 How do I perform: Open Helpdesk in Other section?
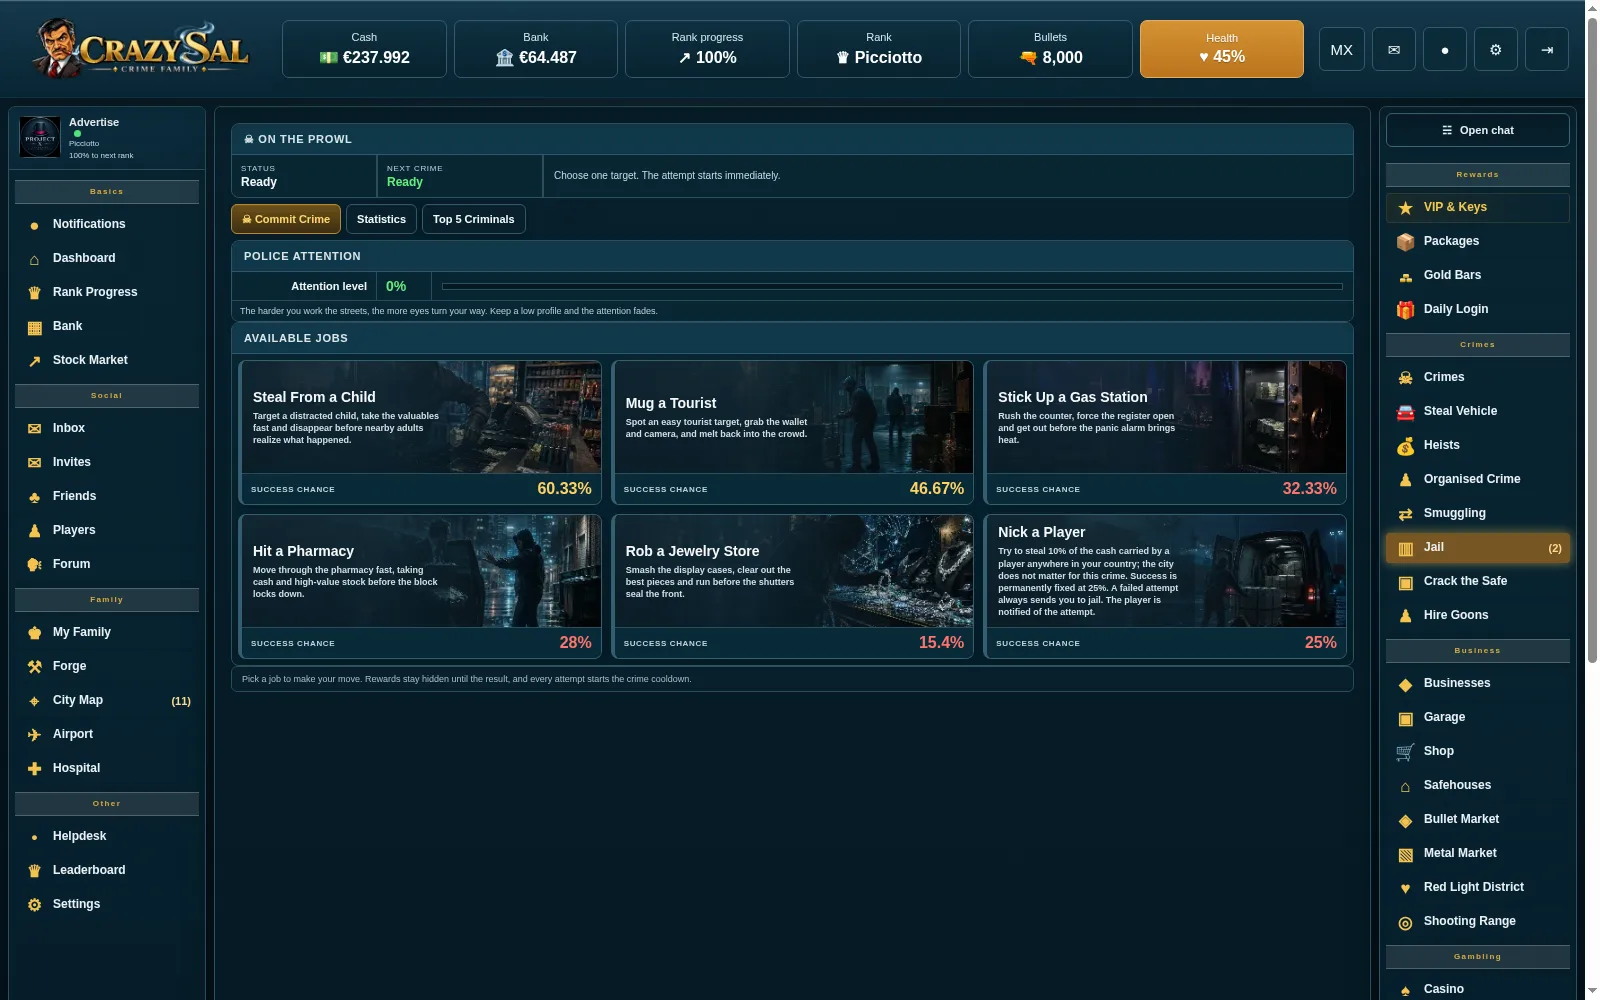pyautogui.click(x=107, y=836)
